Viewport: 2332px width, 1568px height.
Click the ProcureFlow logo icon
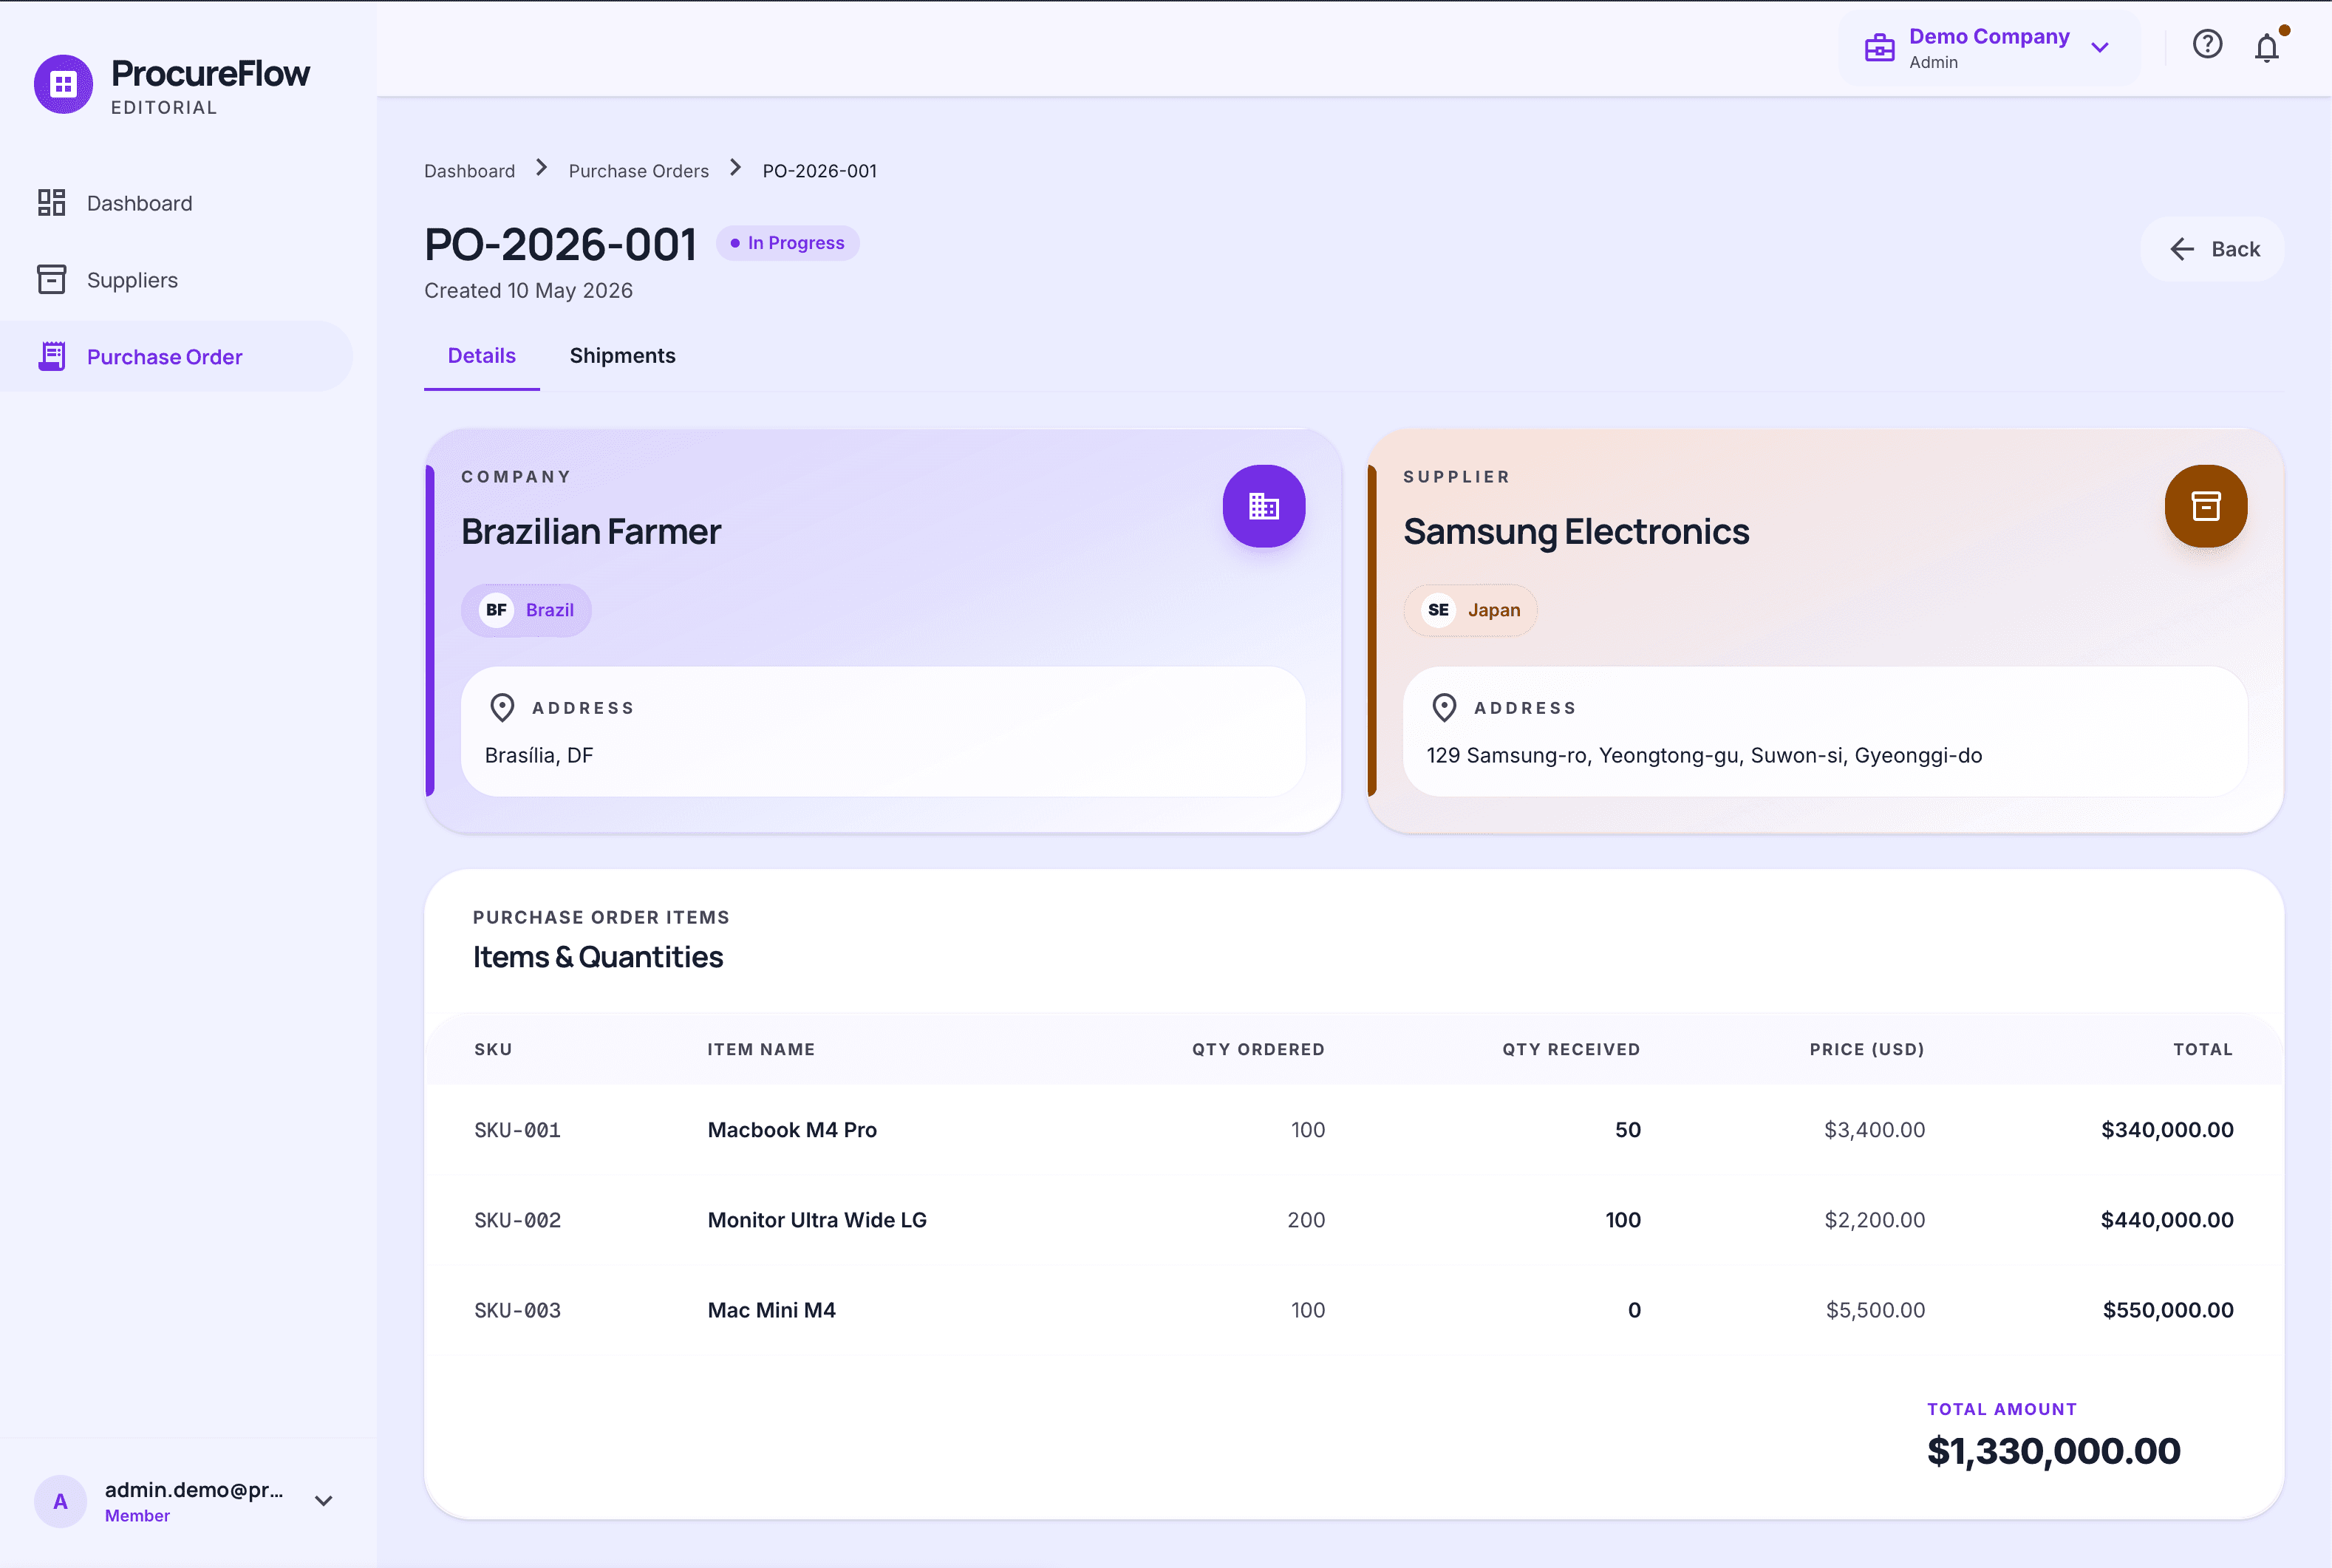coord(63,84)
